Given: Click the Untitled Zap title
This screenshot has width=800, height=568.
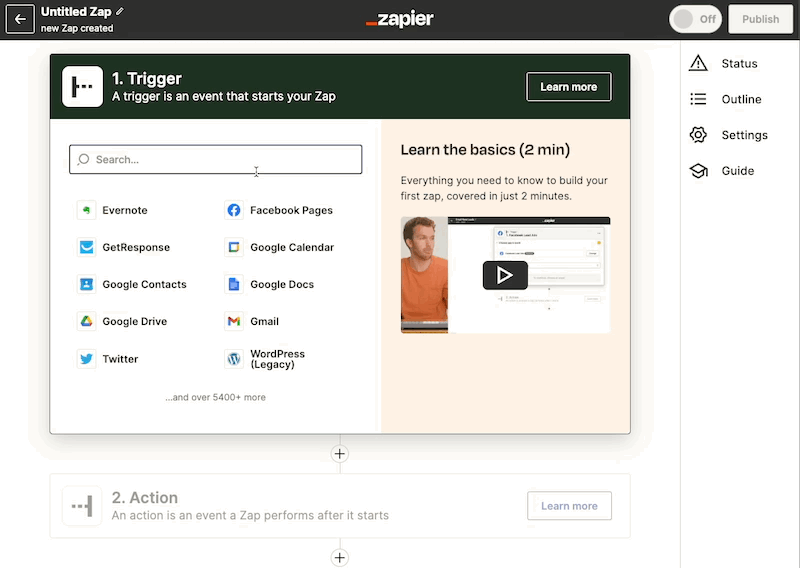Looking at the screenshot, I should [76, 11].
